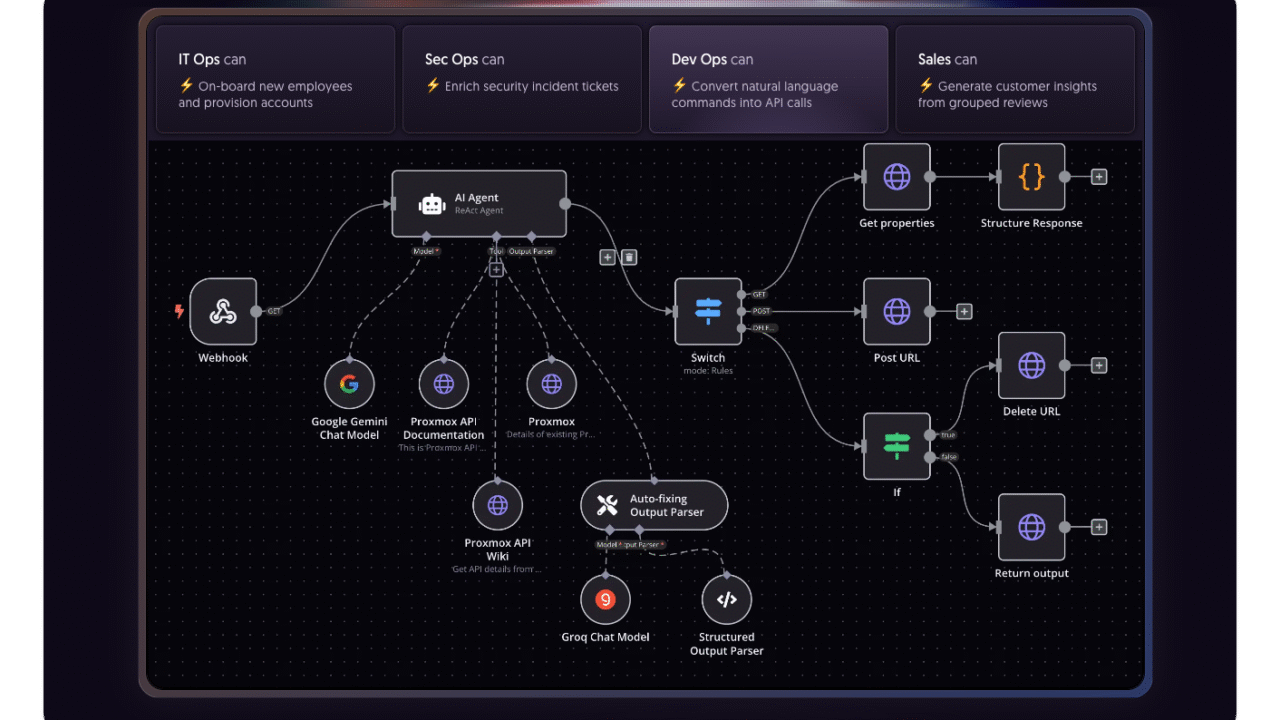Viewport: 1280px width, 720px height.
Task: Select the Get properties HTTP node
Action: [896, 177]
